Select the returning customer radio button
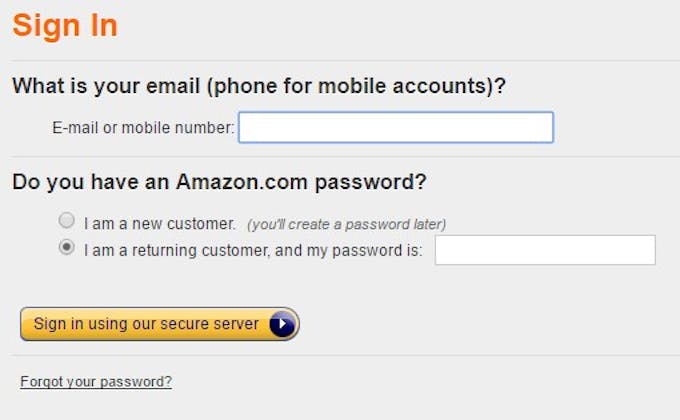This screenshot has width=680, height=420. [66, 247]
